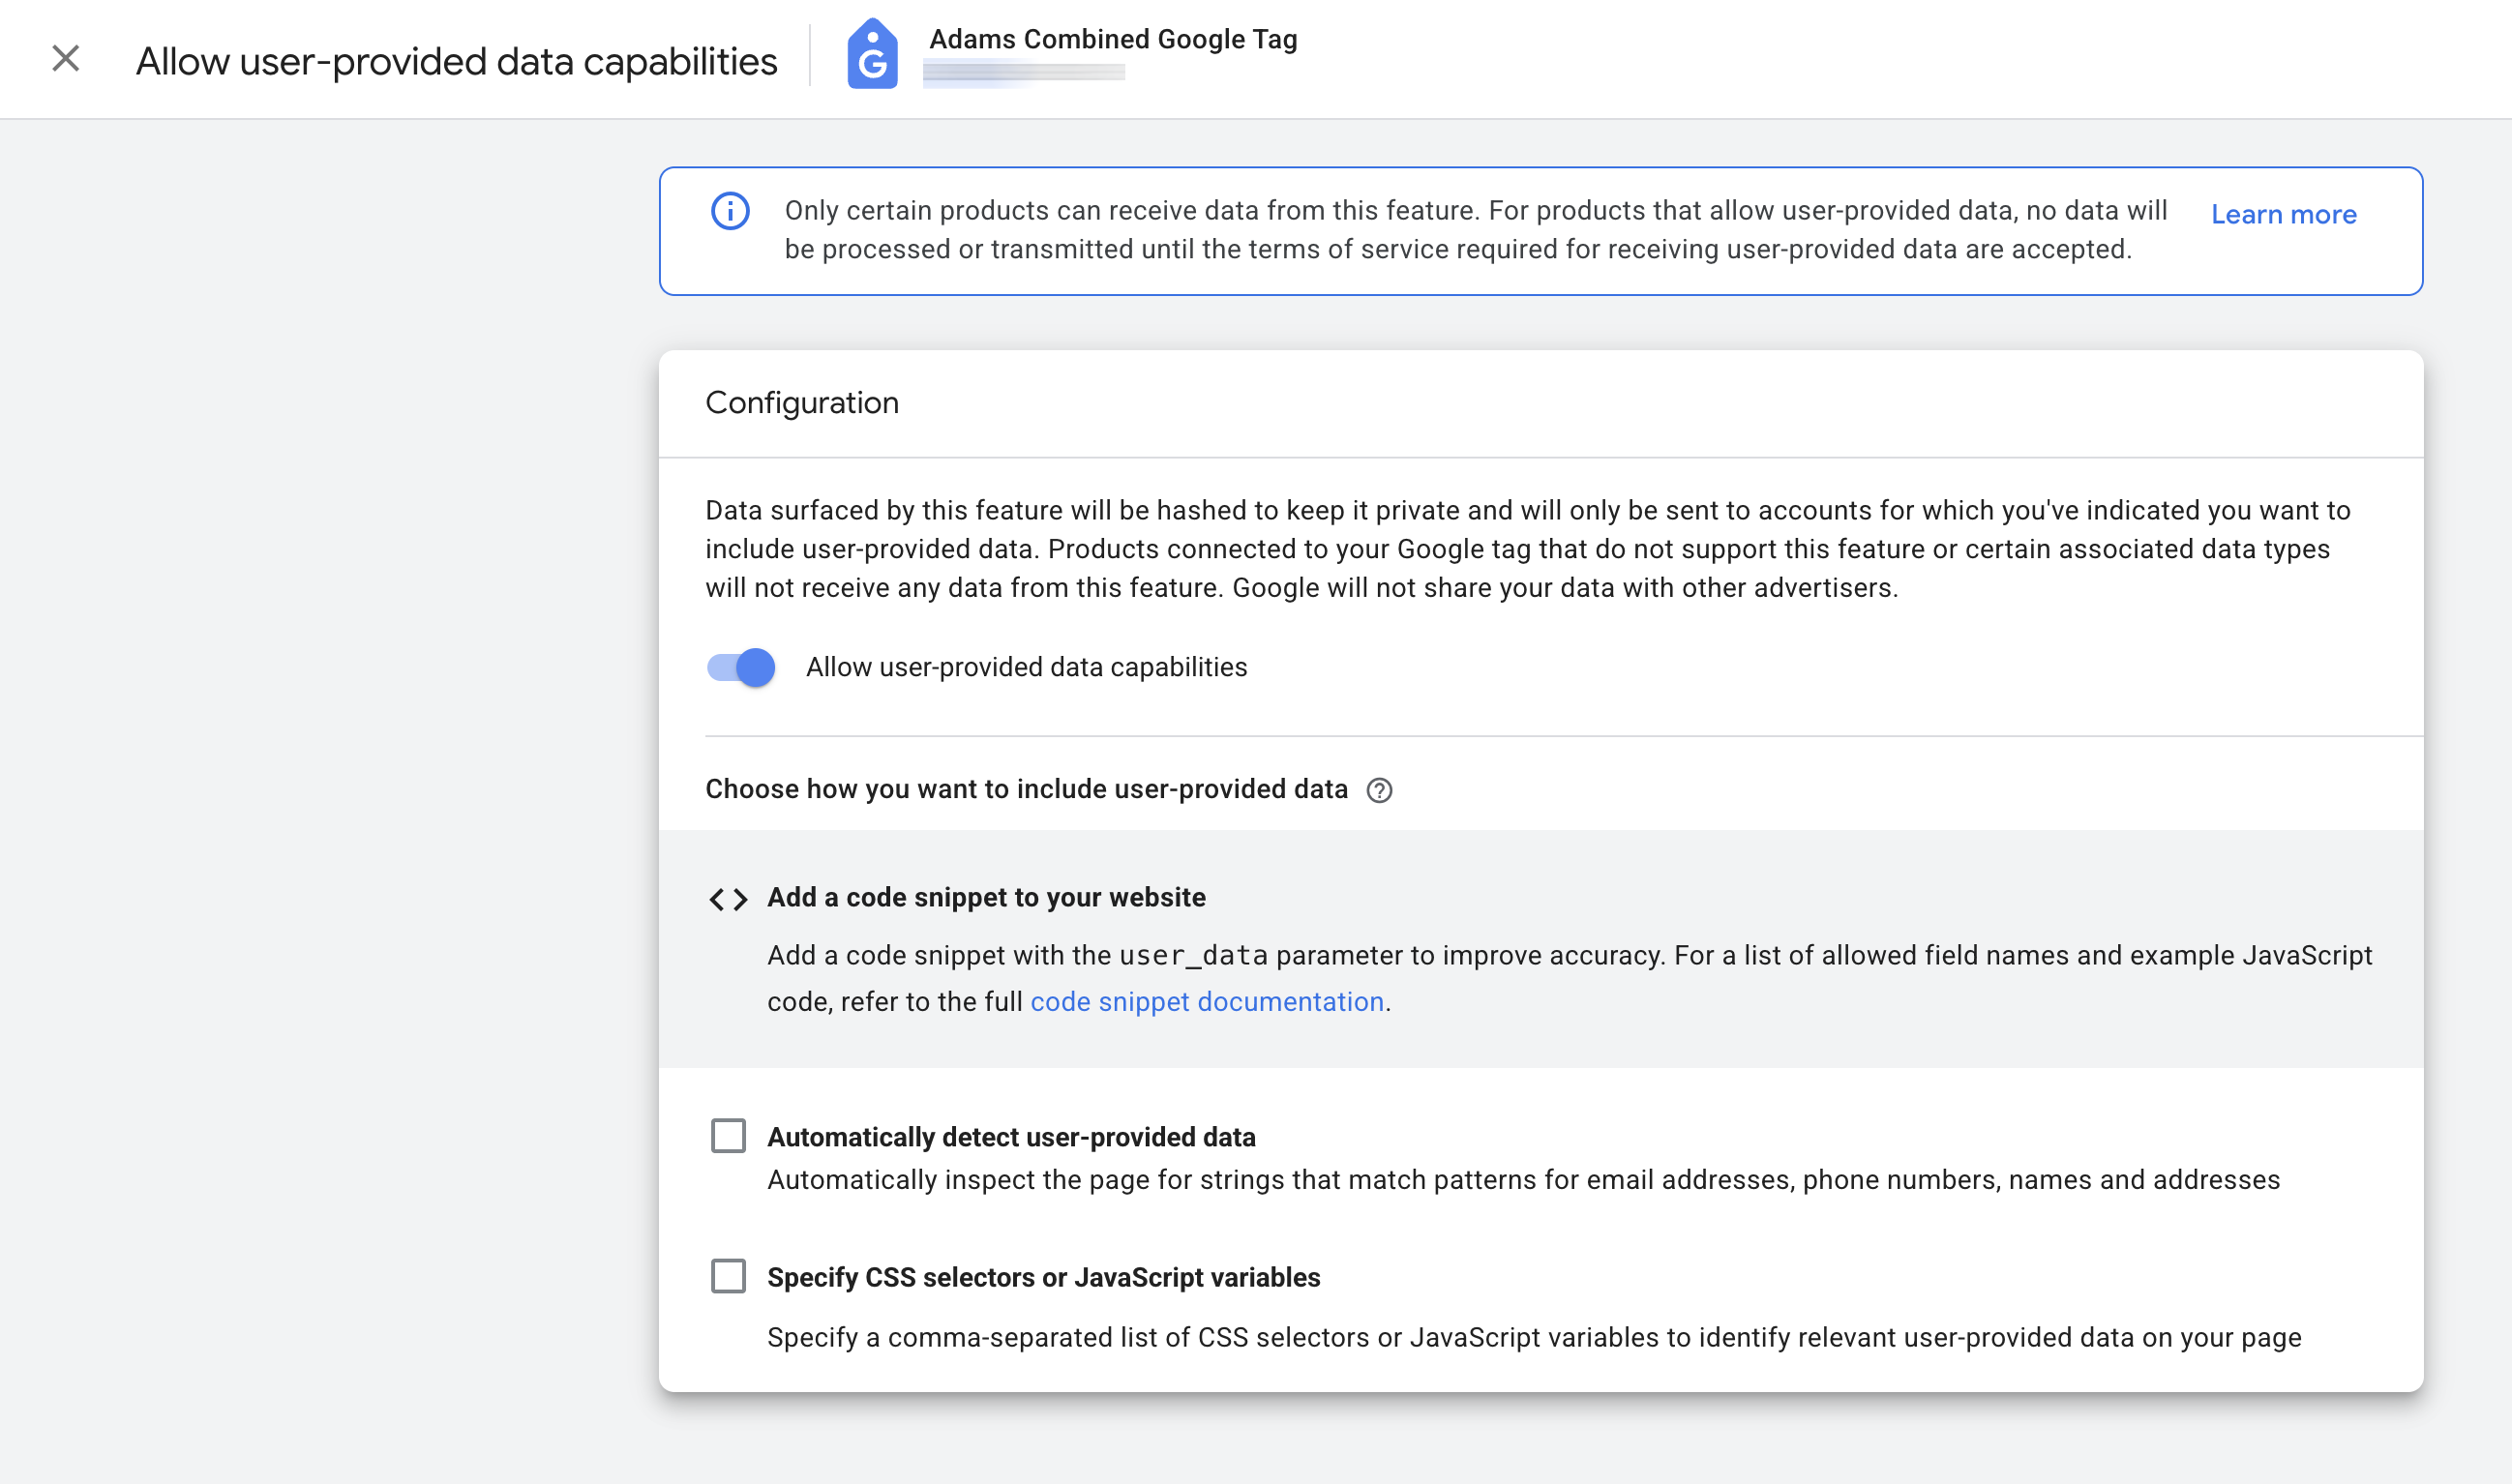Check Automatically detect user-provided data

728,1136
